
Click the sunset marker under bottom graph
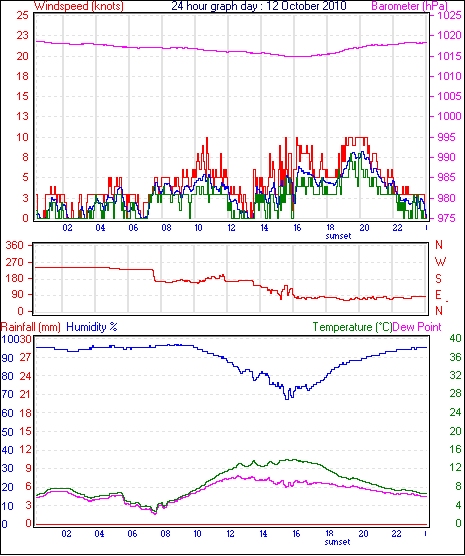point(337,542)
